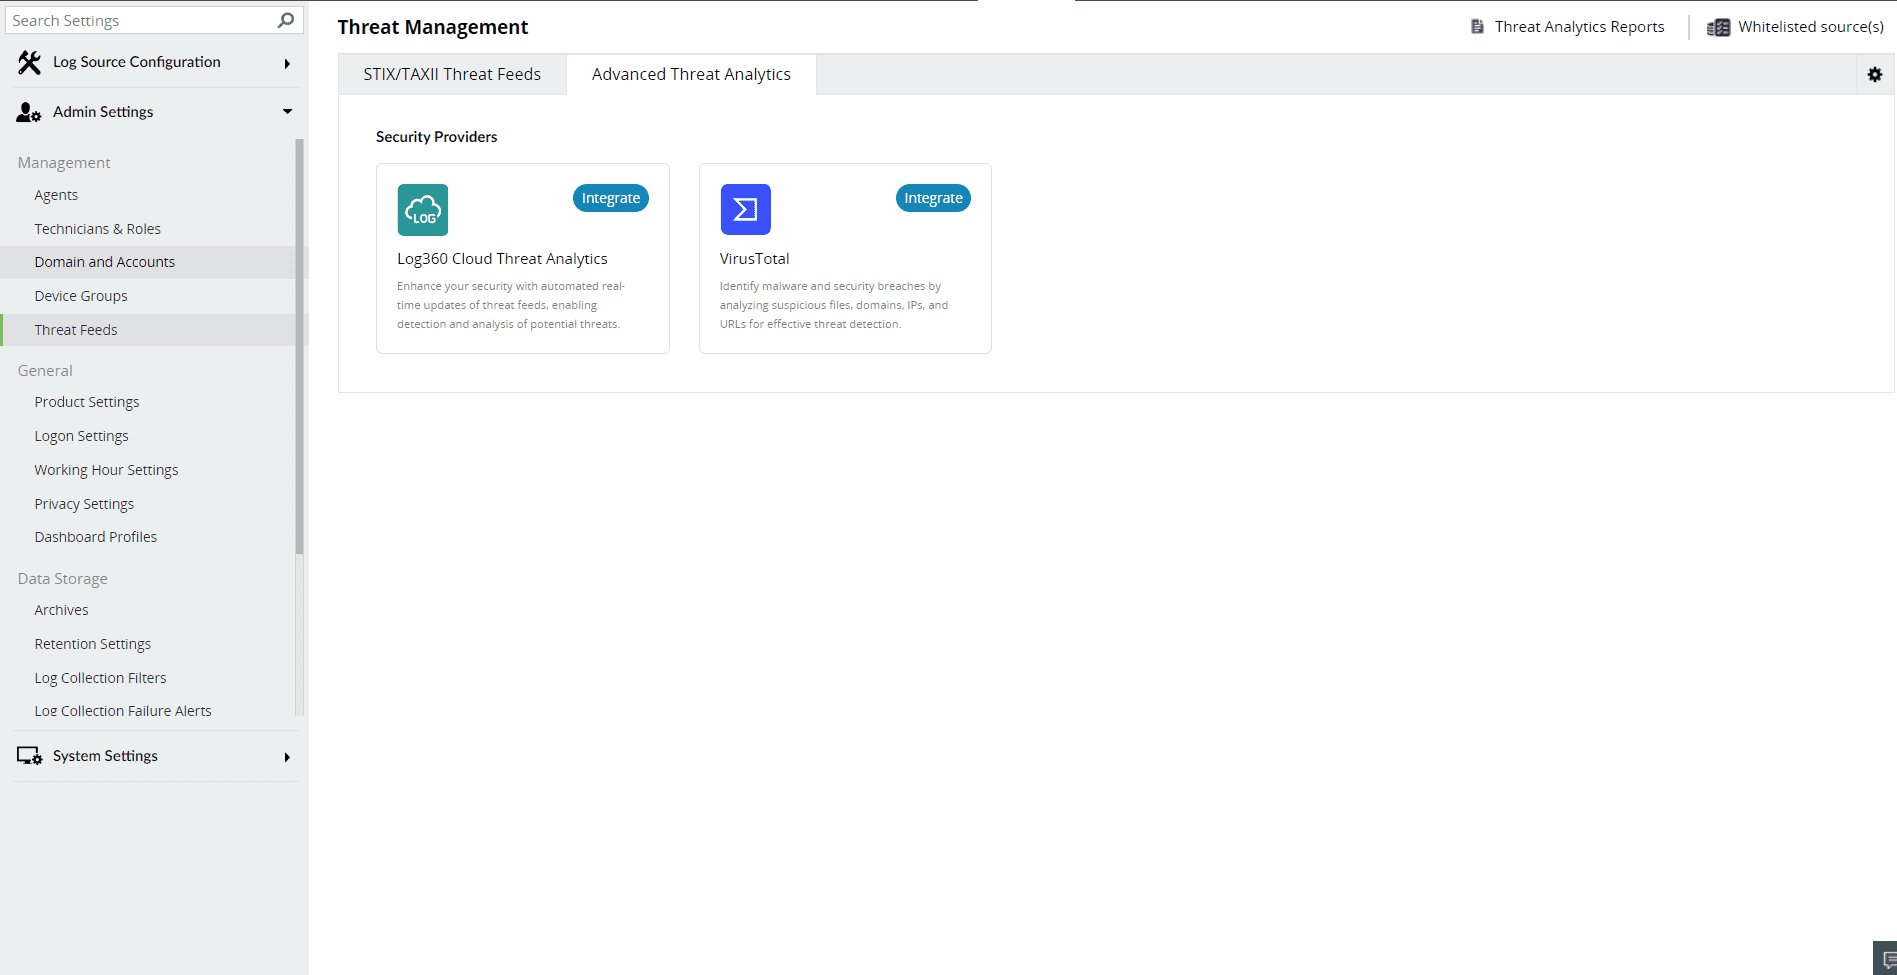Open Threat Feeds in the sidebar
The image size is (1897, 975).
click(75, 329)
